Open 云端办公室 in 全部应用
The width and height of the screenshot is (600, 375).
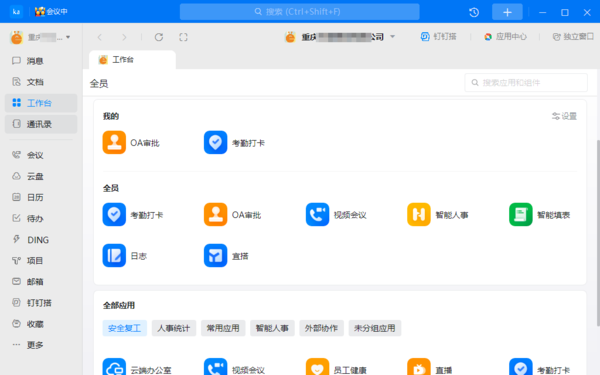tap(137, 368)
